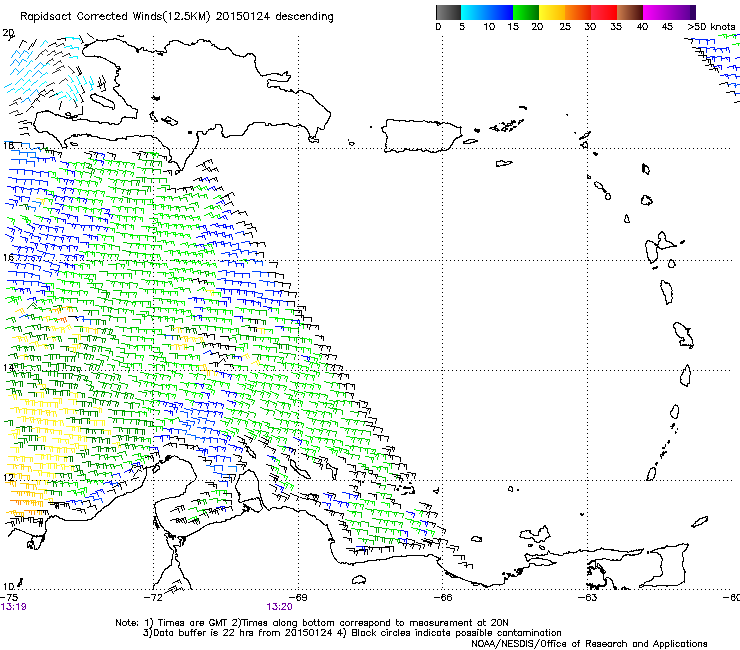Click the '16' latitude axis label
The image size is (740, 650).
click(x=8, y=258)
